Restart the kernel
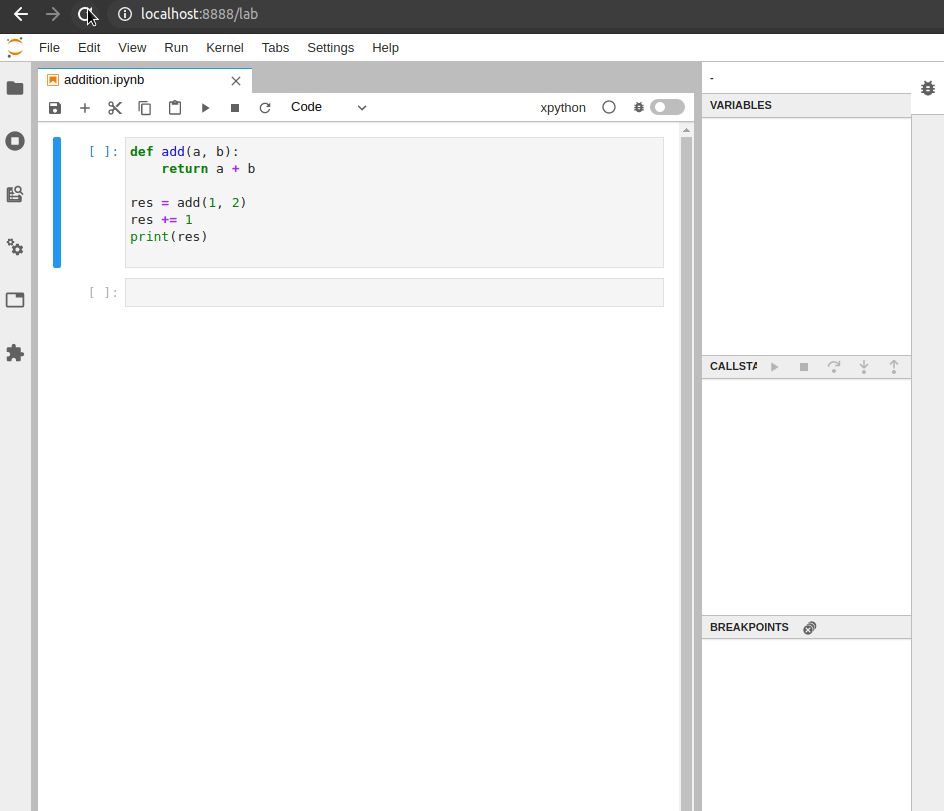944x811 pixels. [x=265, y=107]
